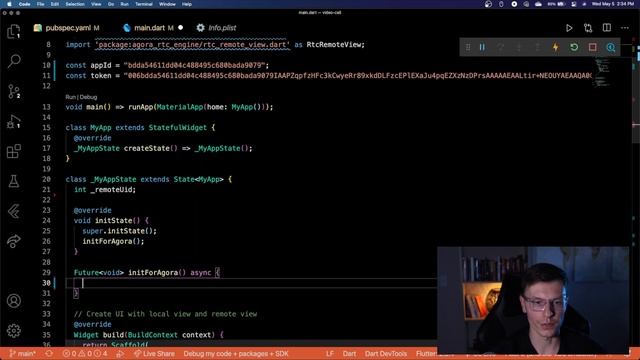Open the Selection menu

tap(75, 4)
